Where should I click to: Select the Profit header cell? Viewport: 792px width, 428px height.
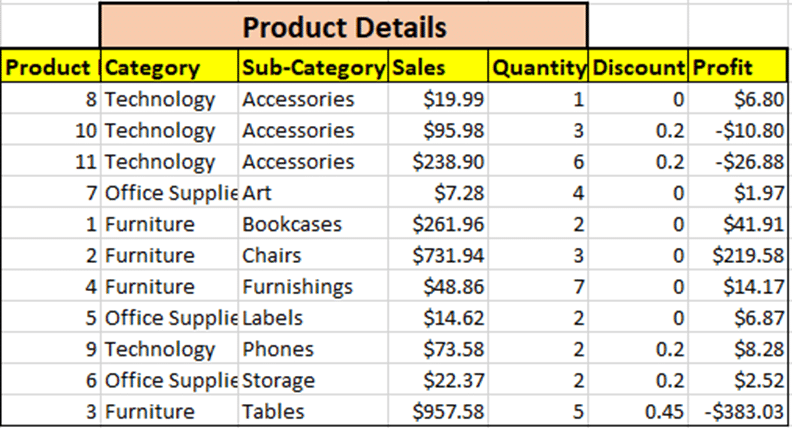737,66
